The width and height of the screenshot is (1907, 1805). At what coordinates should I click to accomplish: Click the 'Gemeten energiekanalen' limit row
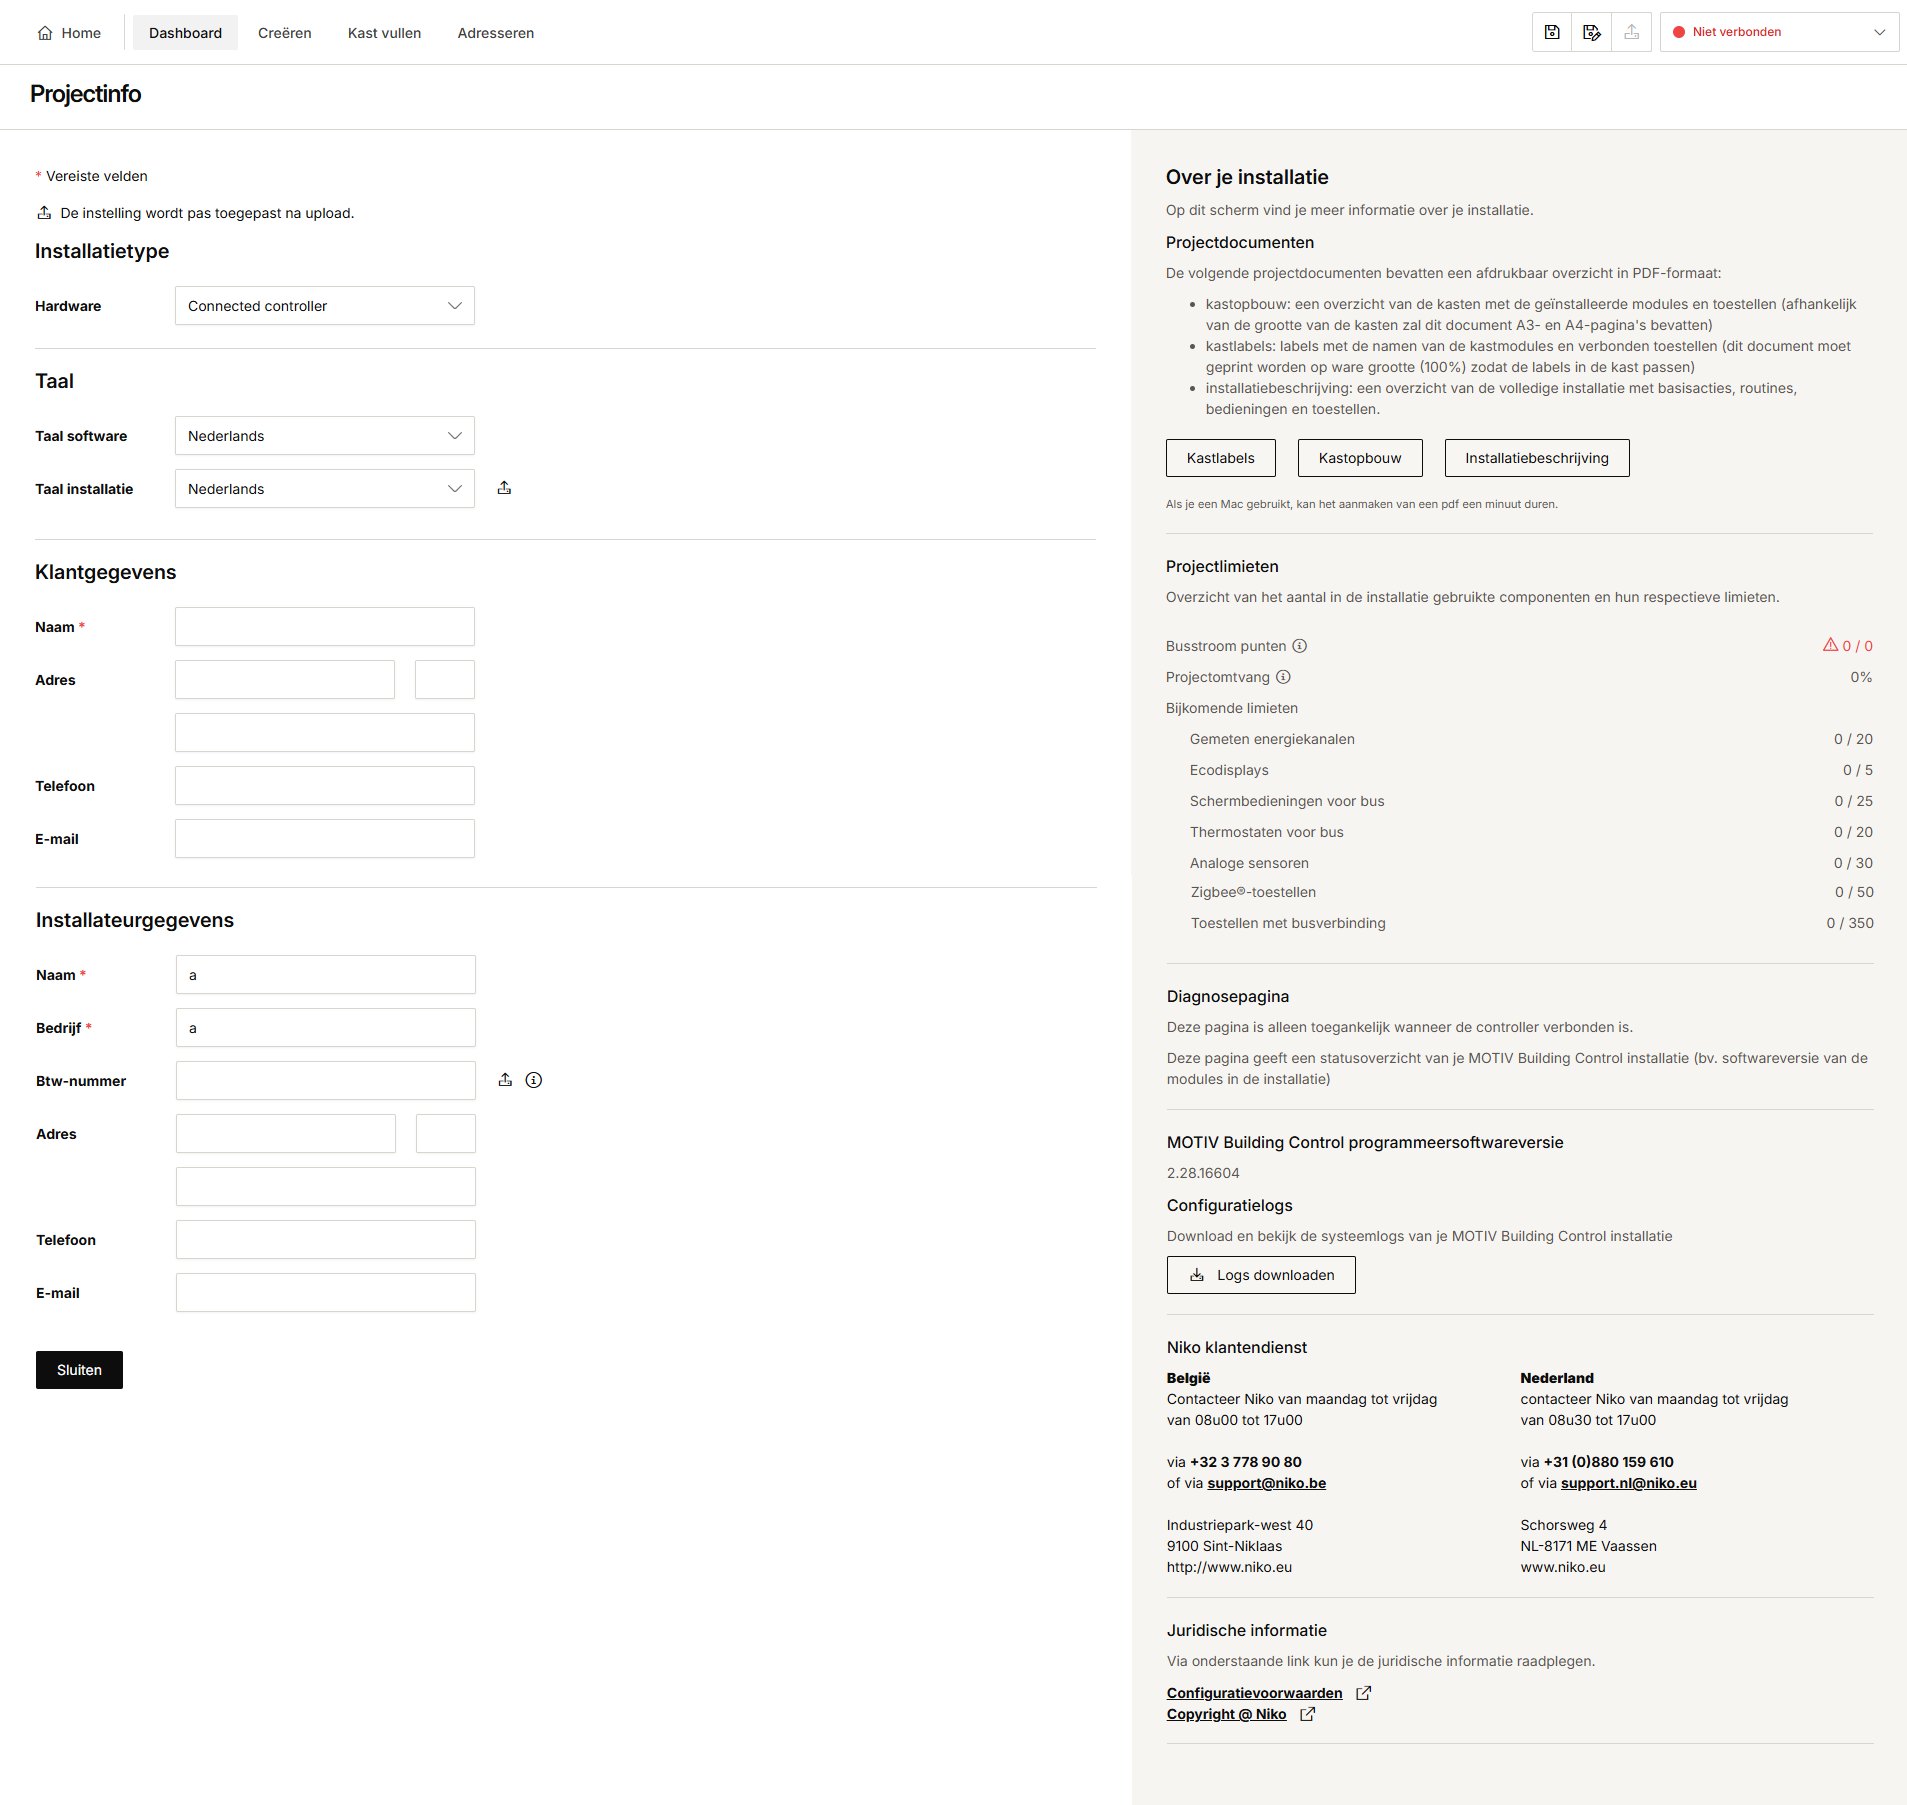point(1531,739)
